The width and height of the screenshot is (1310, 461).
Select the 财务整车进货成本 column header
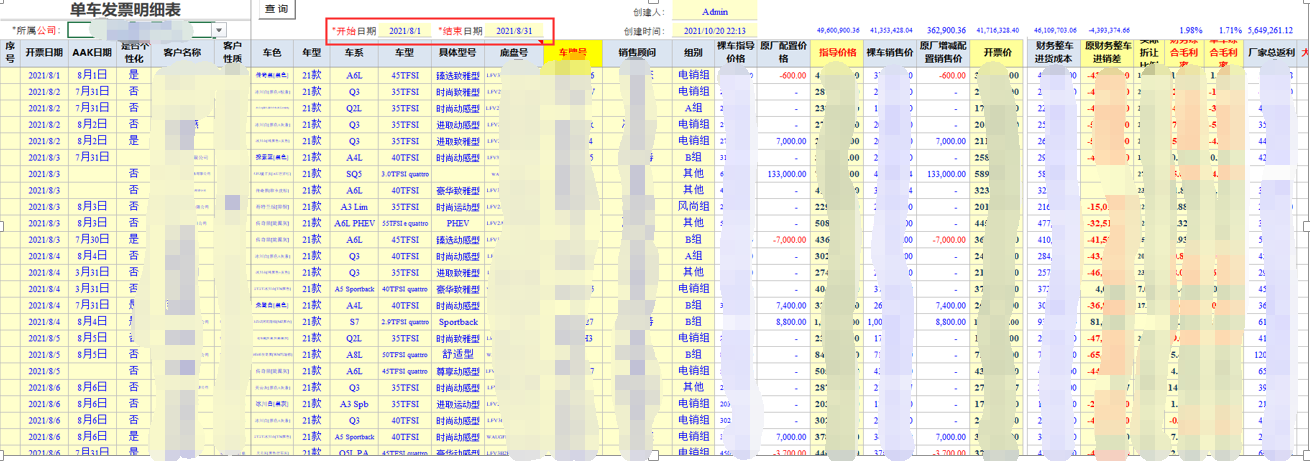pyautogui.click(x=1055, y=53)
